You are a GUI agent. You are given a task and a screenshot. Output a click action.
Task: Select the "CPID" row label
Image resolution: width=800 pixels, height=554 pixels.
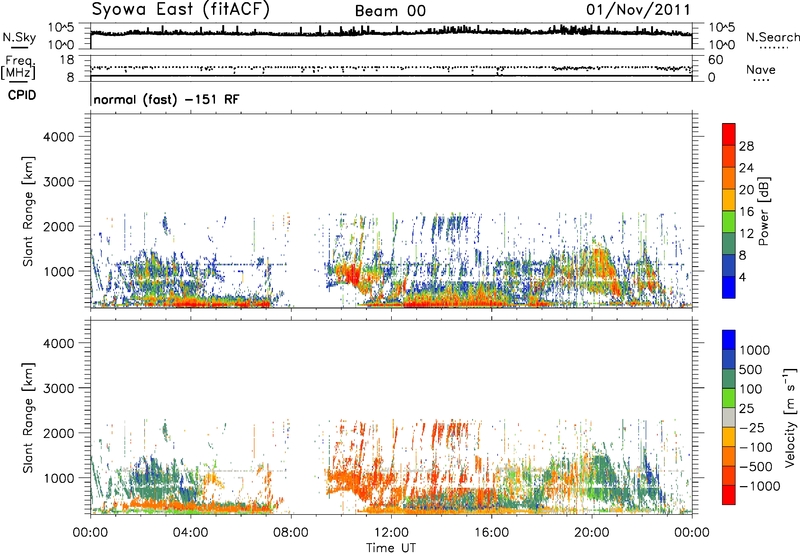[22, 95]
